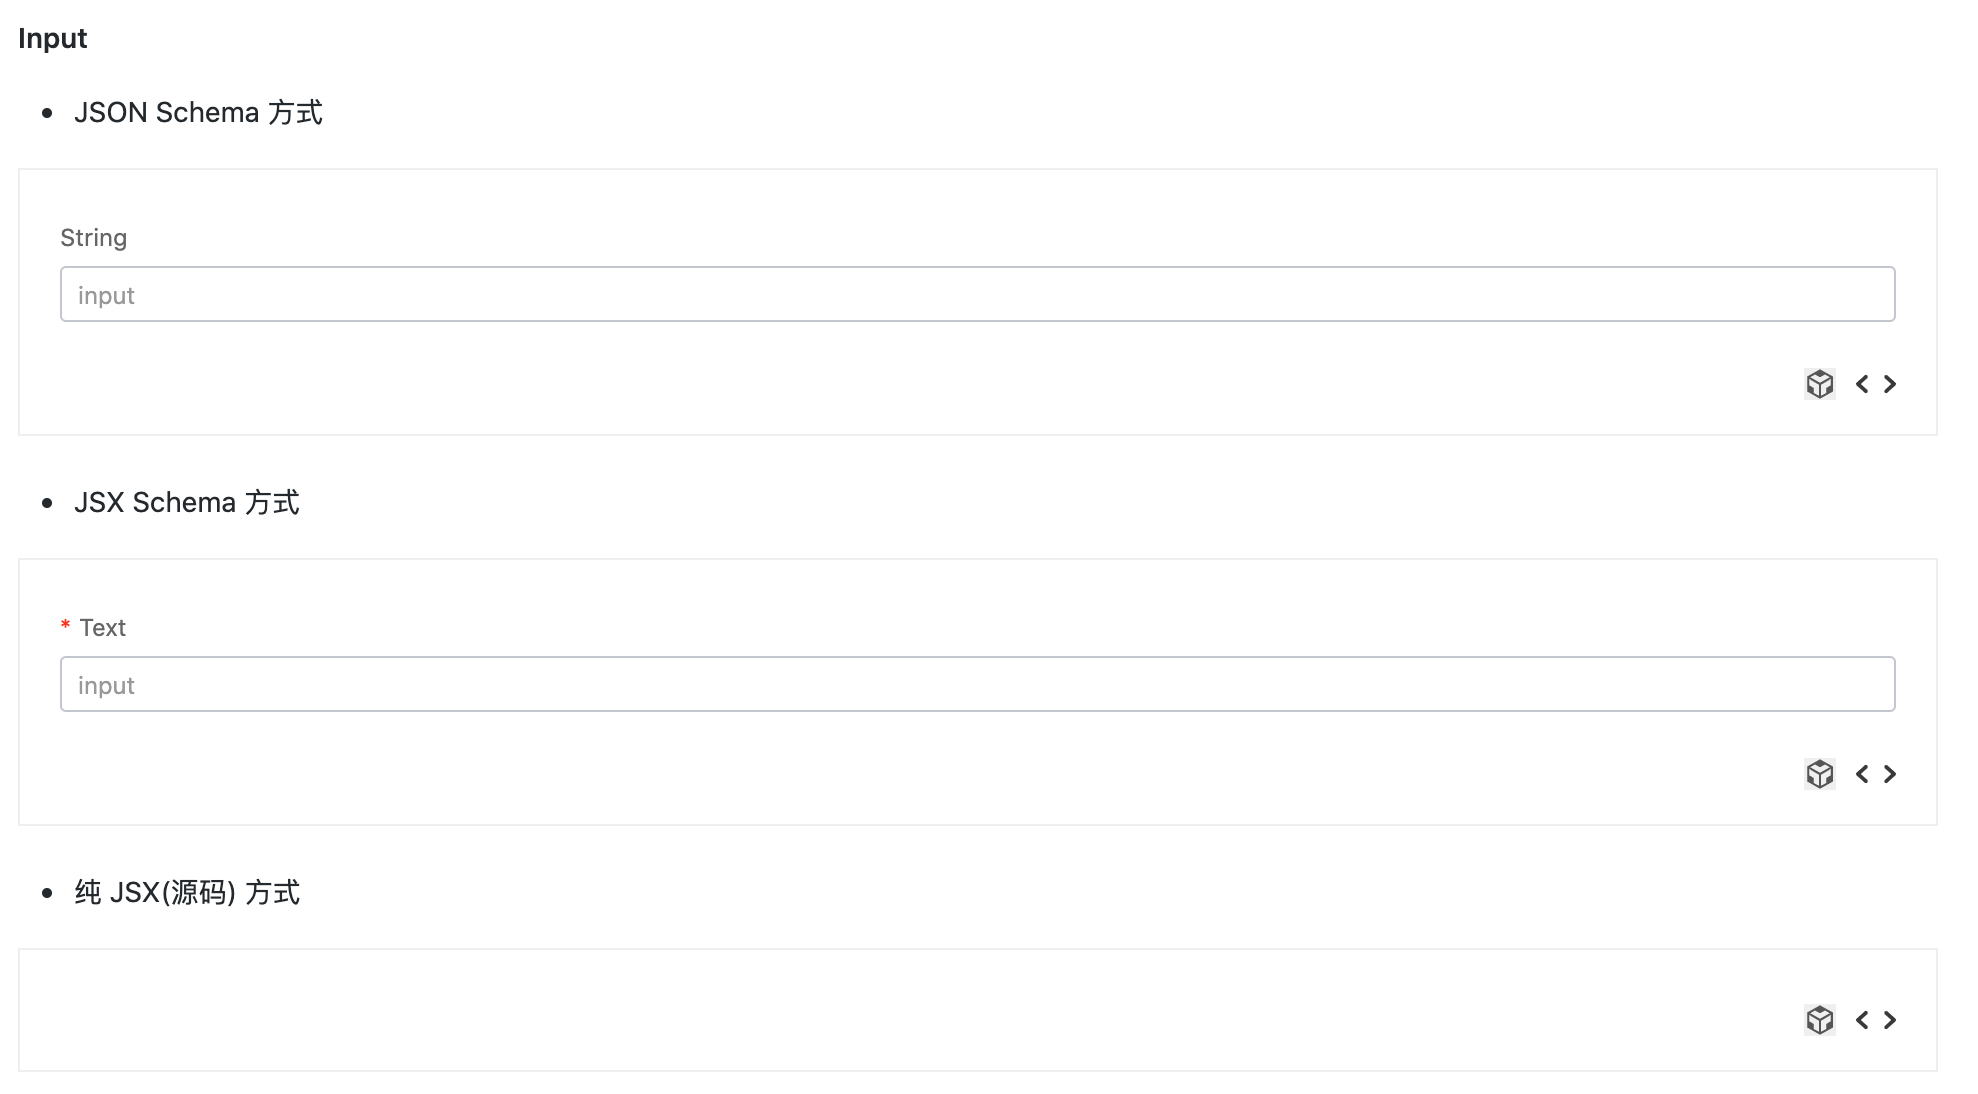Click the input placeholder under the Text label
This screenshot has width=1978, height=1094.
[107, 684]
